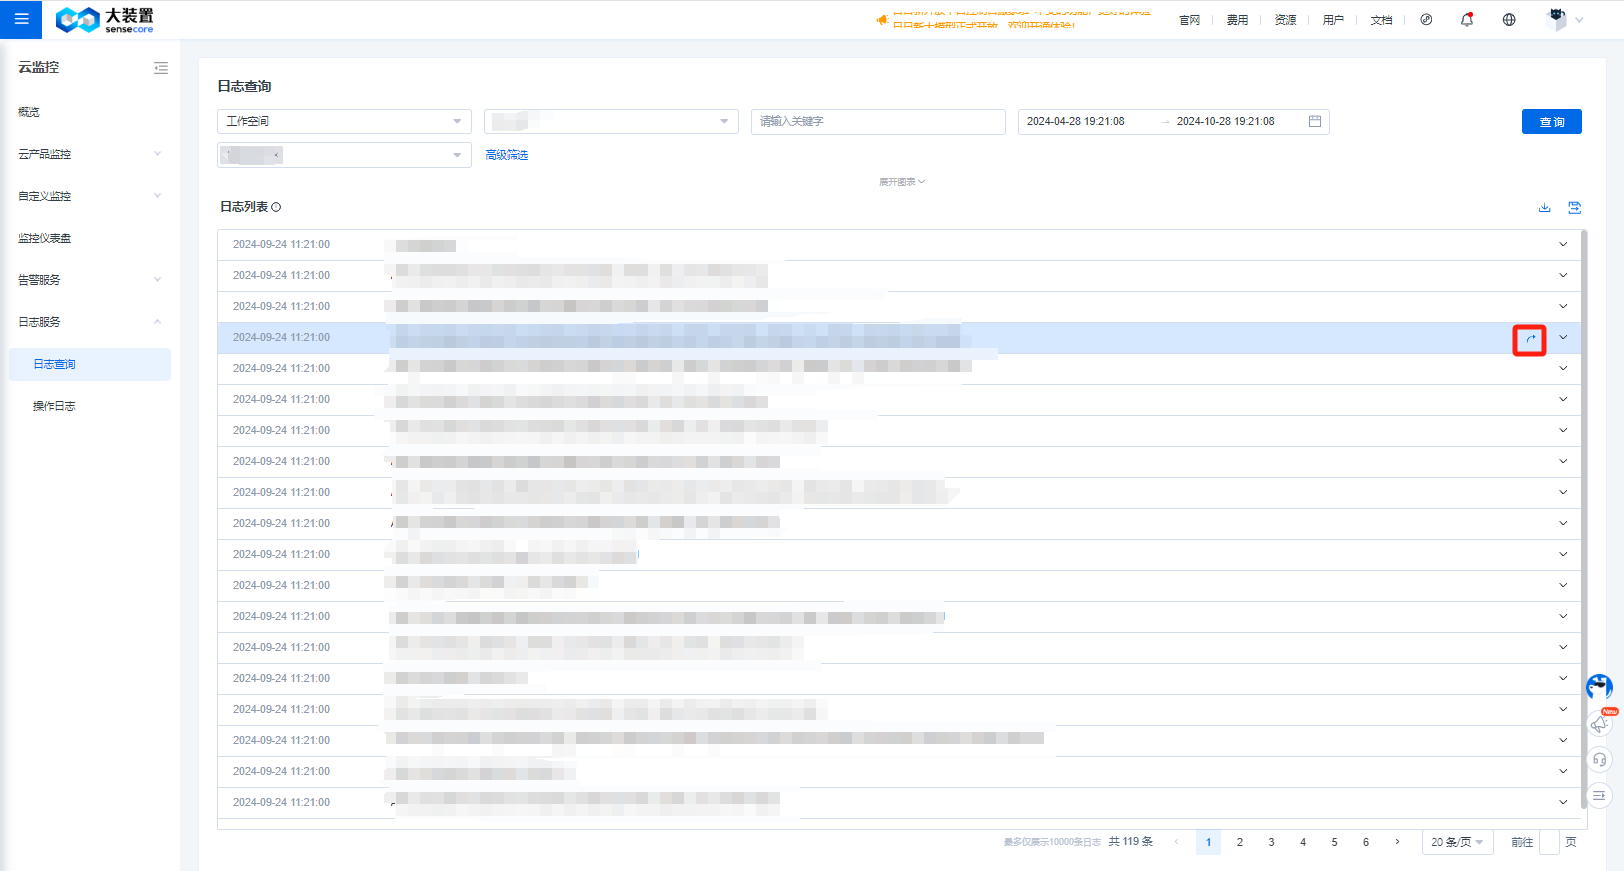Focus the 请输入关键字 keyword field
1624x871 pixels.
point(878,121)
